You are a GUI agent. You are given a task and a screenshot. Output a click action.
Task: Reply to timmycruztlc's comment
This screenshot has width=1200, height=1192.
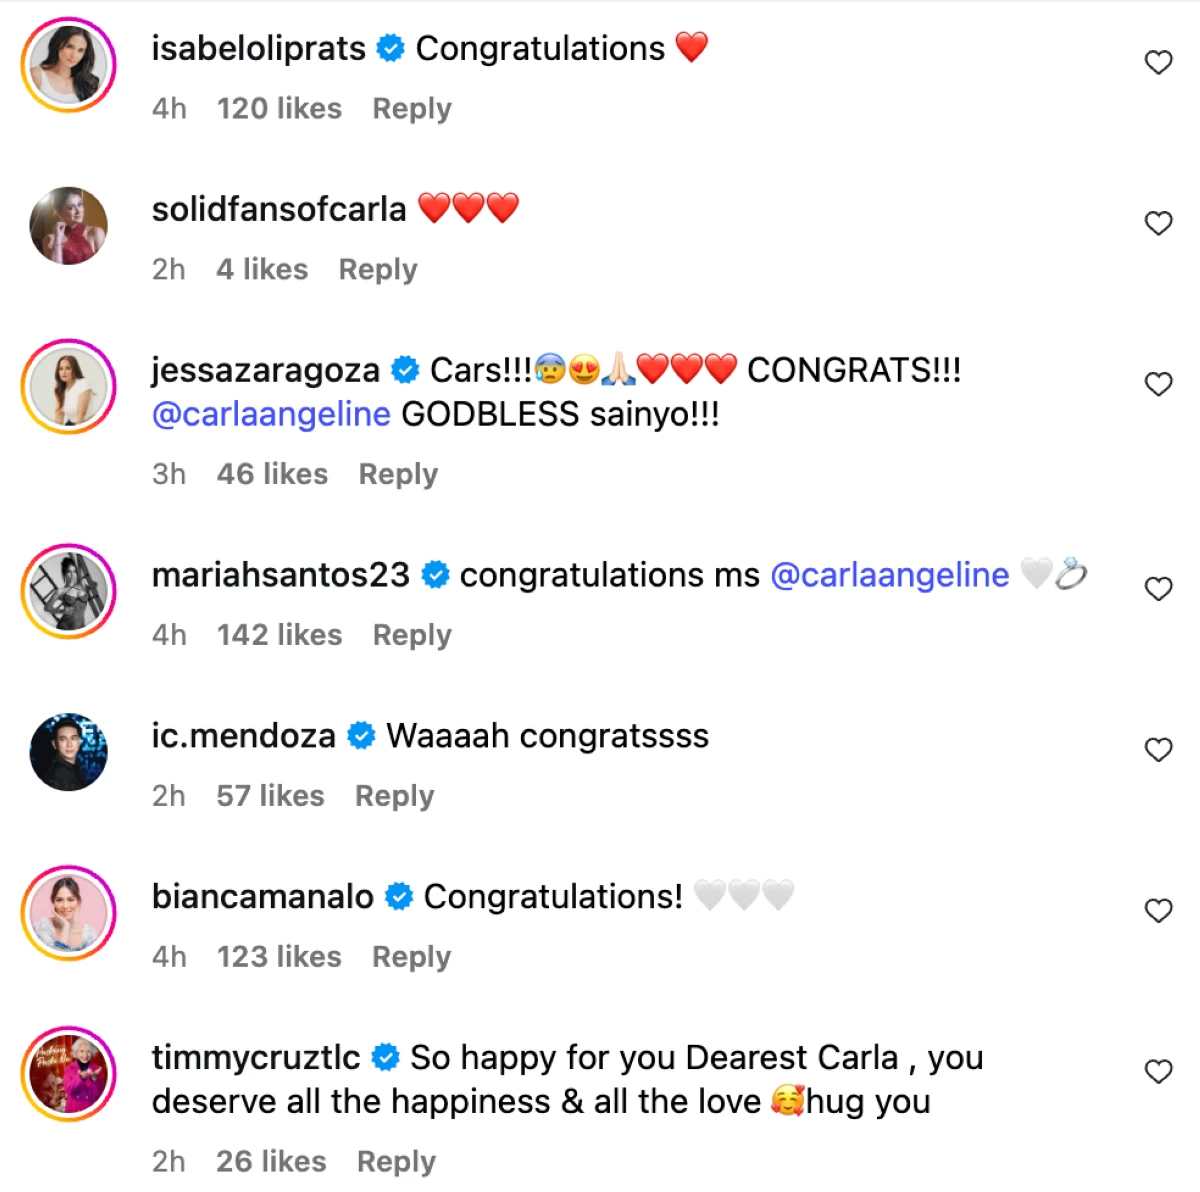click(x=396, y=1162)
